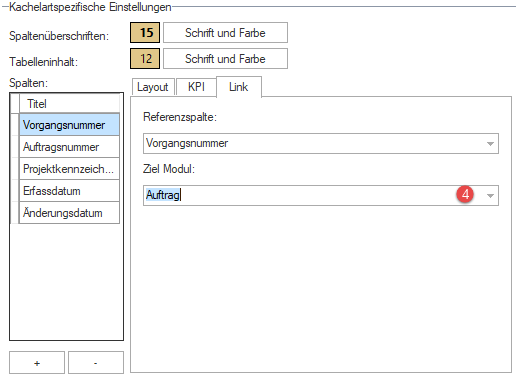Select the Erfassdatum column row

click(69, 191)
